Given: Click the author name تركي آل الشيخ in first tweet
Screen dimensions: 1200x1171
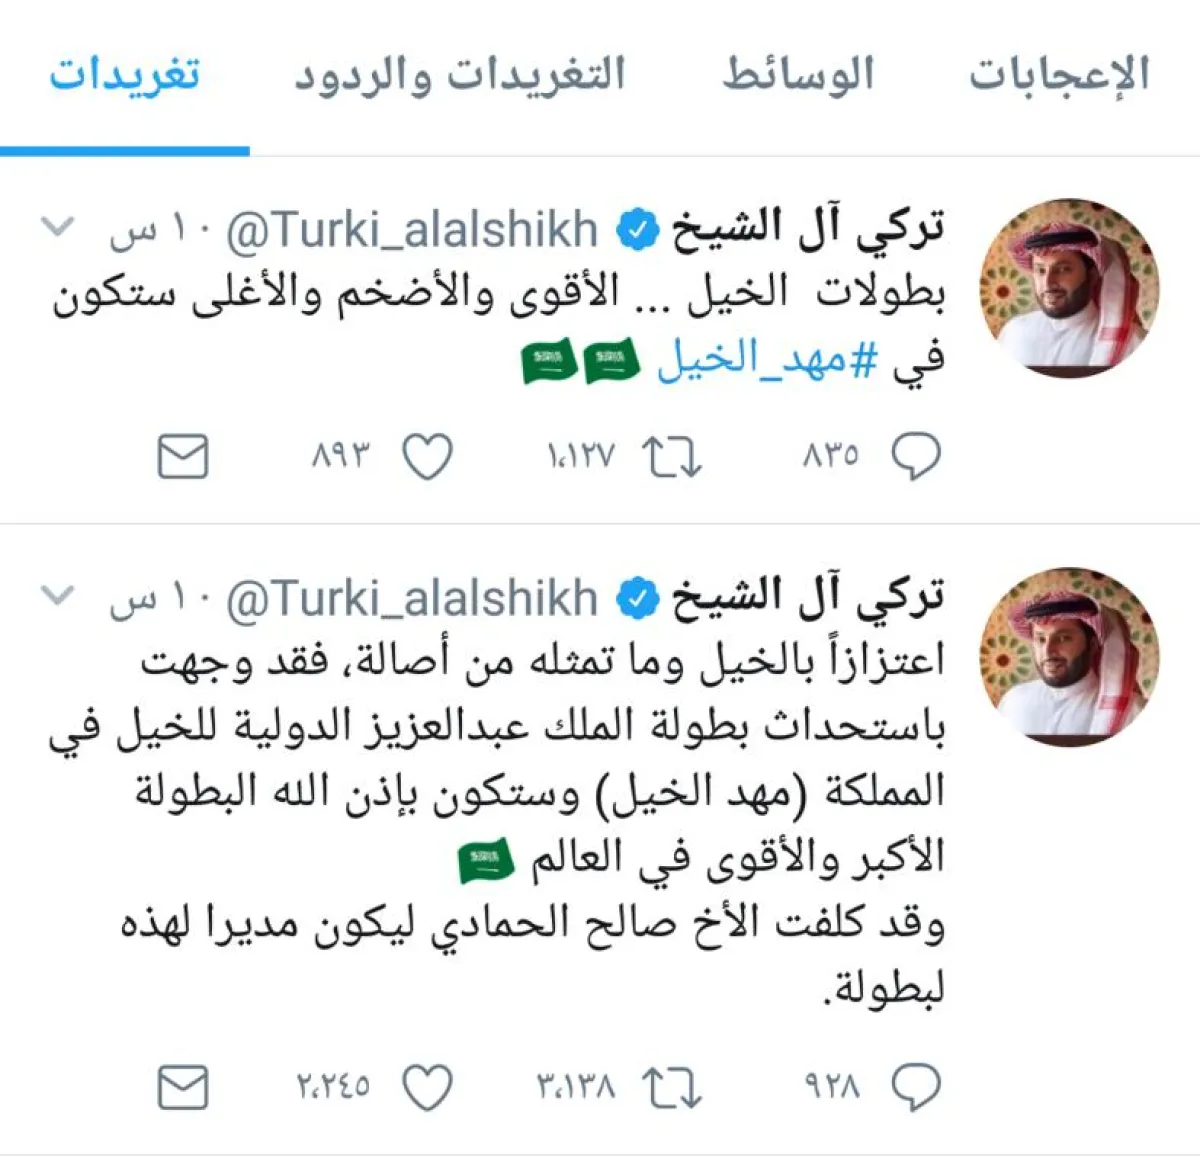Looking at the screenshot, I should 808,230.
